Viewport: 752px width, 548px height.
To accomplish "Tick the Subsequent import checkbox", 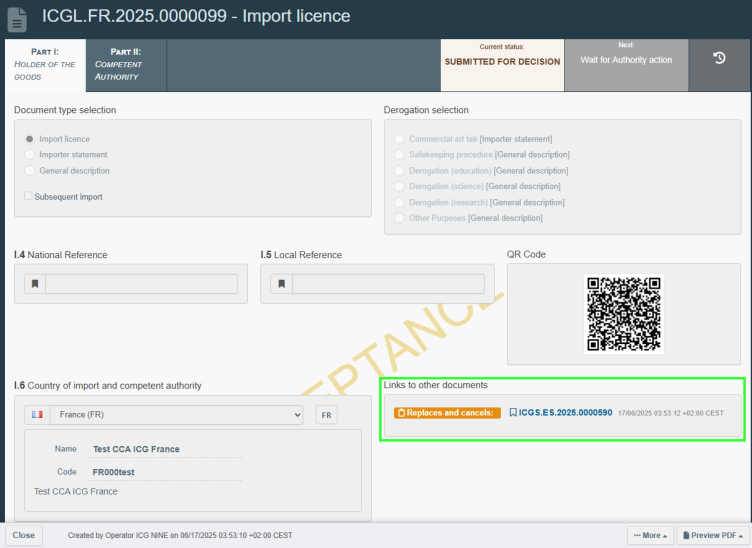I will 29,197.
